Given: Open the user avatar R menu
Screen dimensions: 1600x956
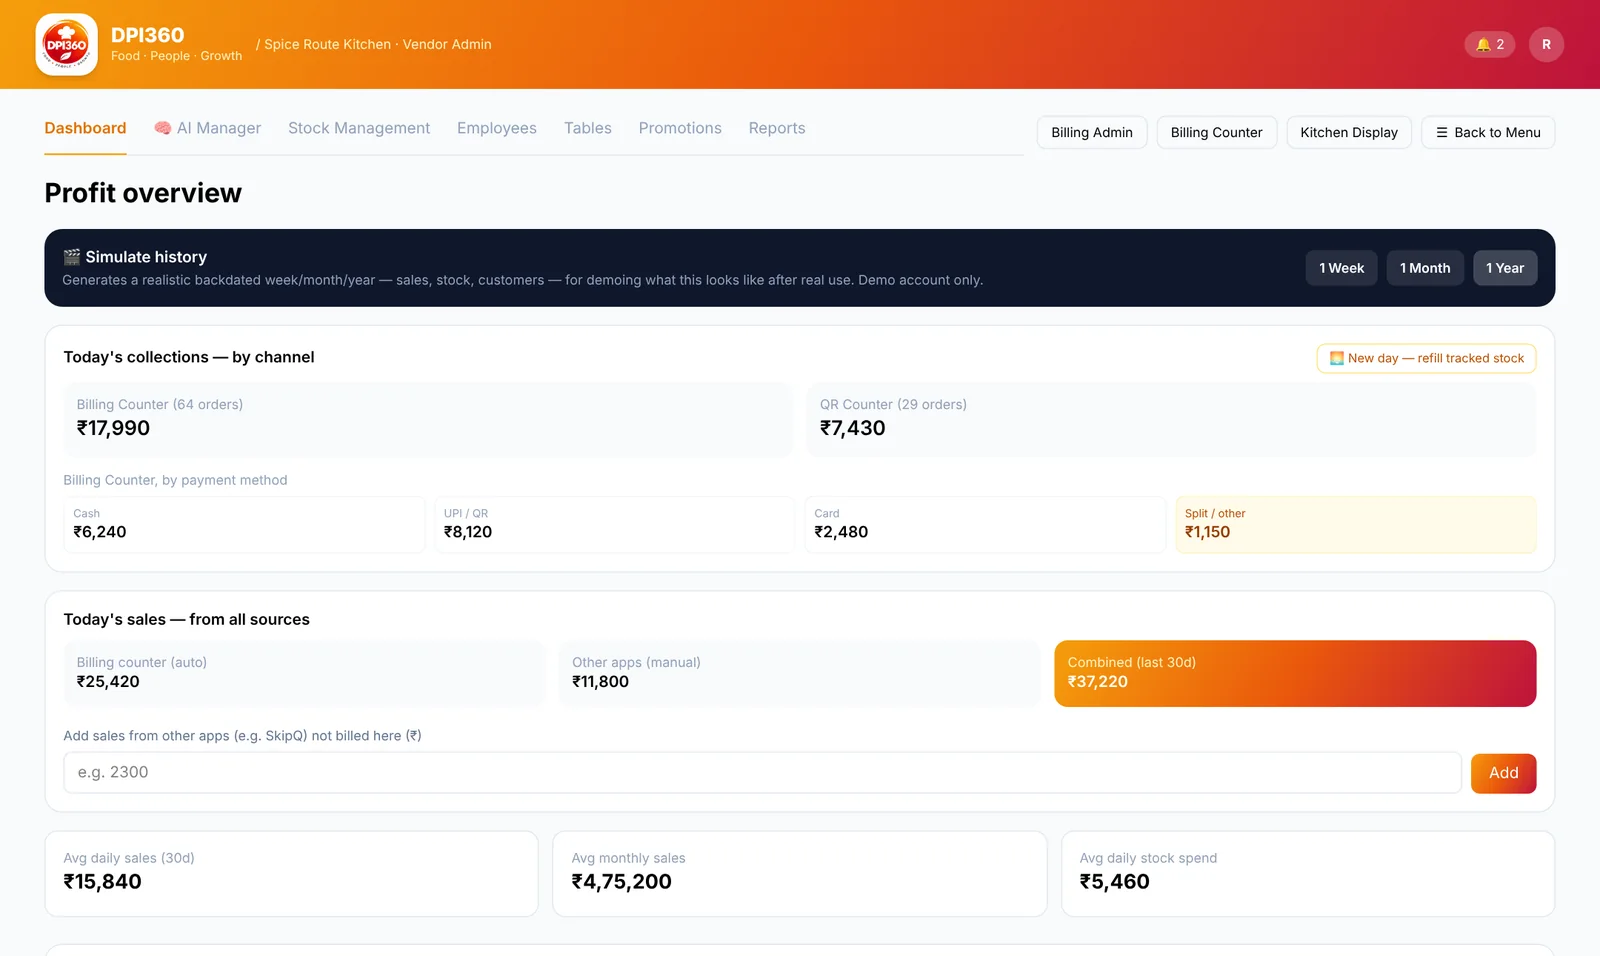Looking at the screenshot, I should 1546,44.
